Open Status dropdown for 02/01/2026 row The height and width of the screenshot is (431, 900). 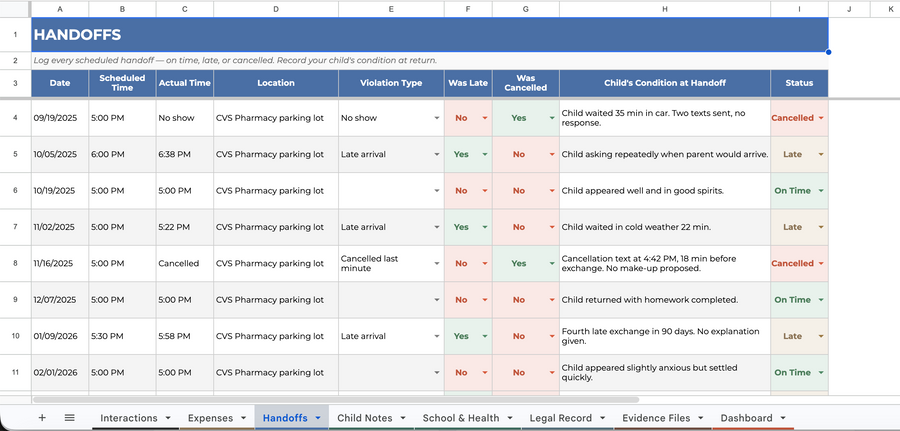click(821, 372)
